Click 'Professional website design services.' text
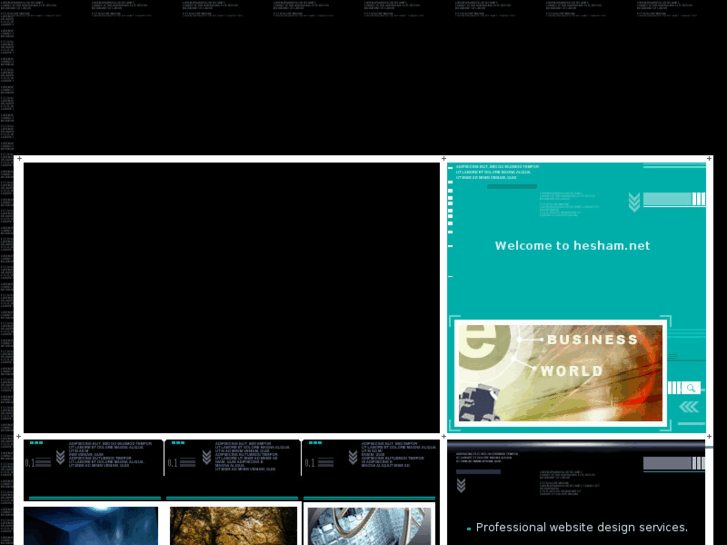The image size is (727, 545). pos(582,527)
